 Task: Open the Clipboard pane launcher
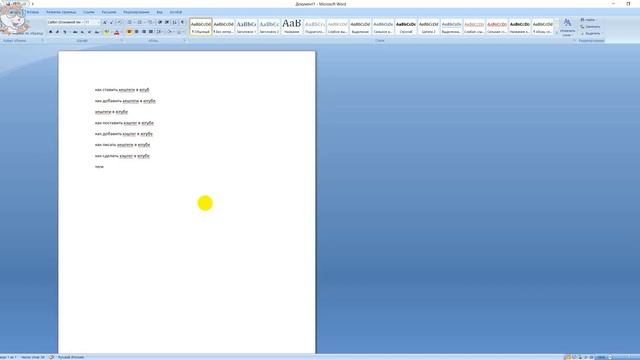coord(42,41)
